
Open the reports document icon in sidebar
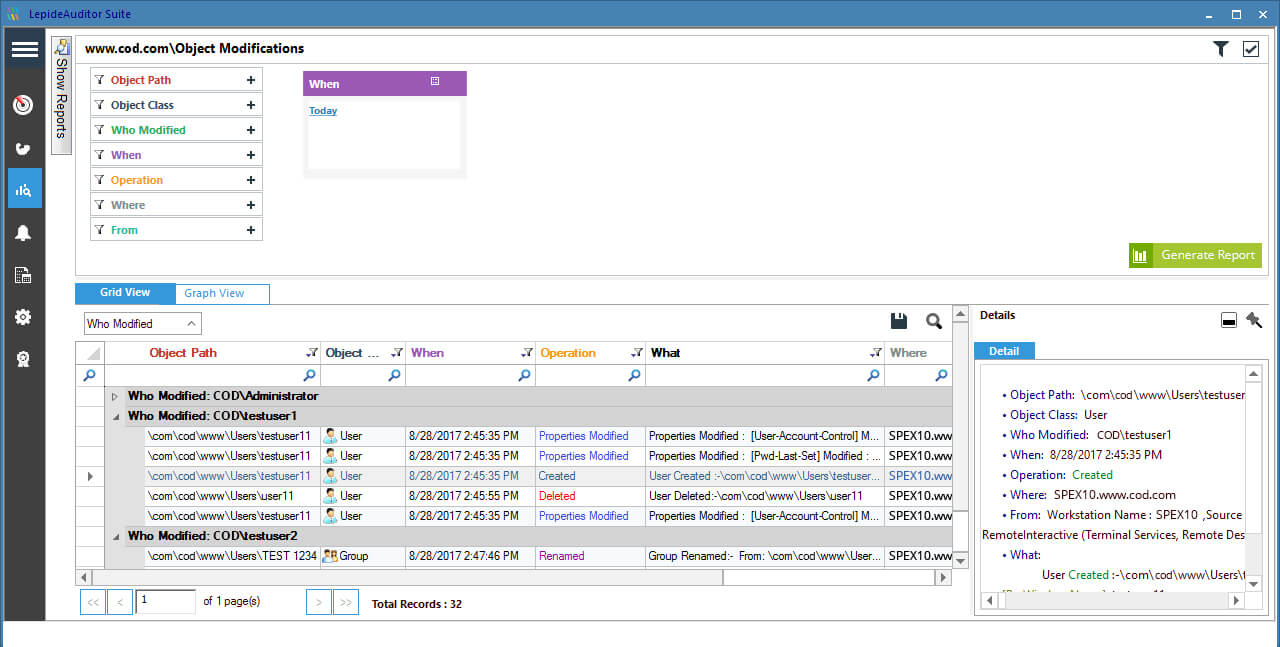point(23,274)
